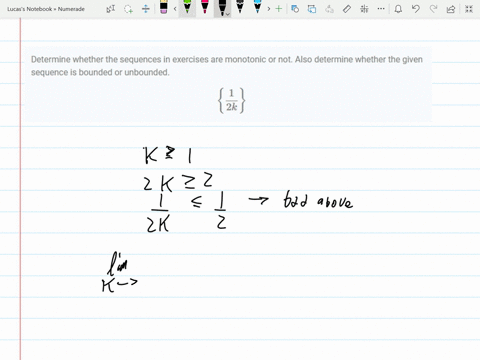Open the Math assistant tool

point(364,9)
